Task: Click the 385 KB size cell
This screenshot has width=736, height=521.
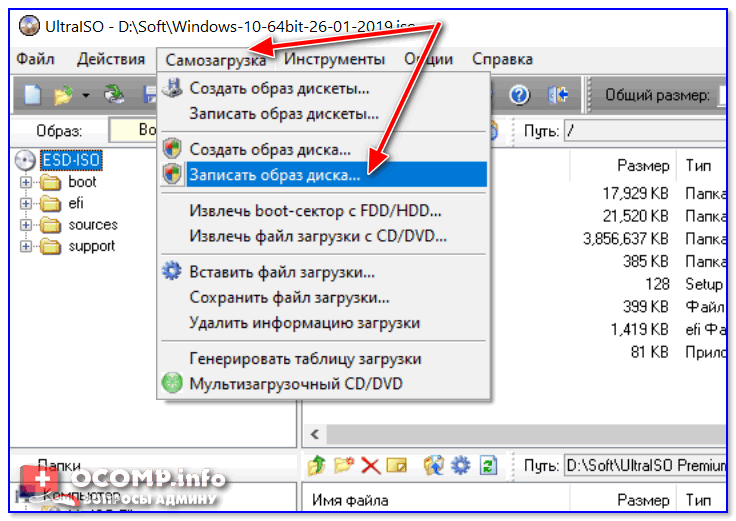Action: click(645, 261)
